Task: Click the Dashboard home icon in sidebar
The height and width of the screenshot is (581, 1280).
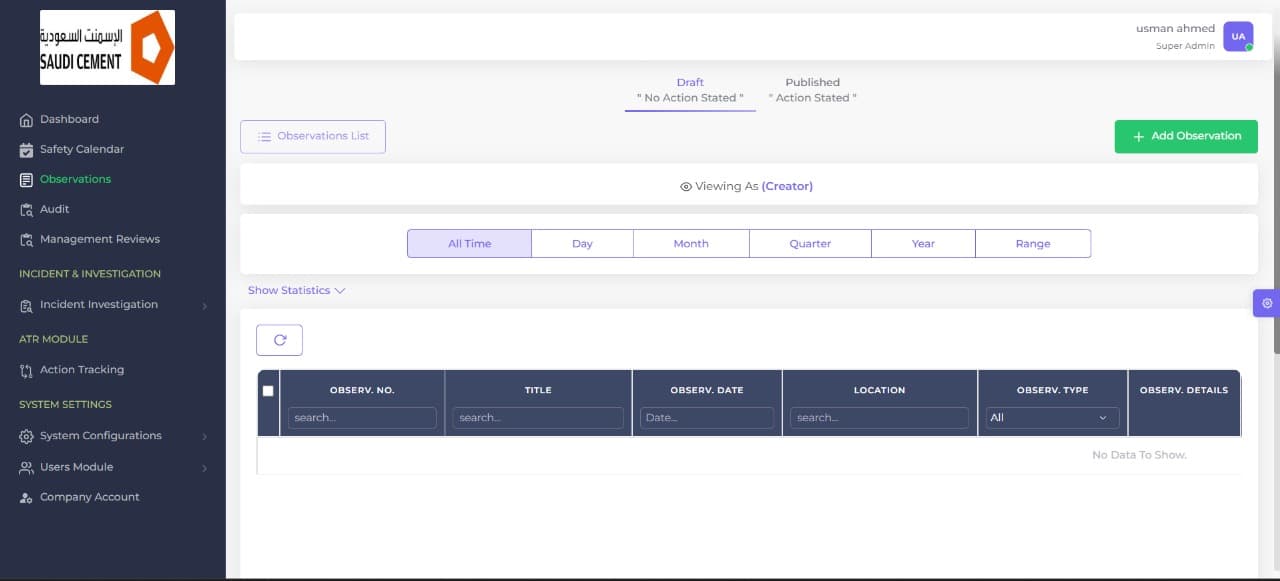Action: coord(27,120)
